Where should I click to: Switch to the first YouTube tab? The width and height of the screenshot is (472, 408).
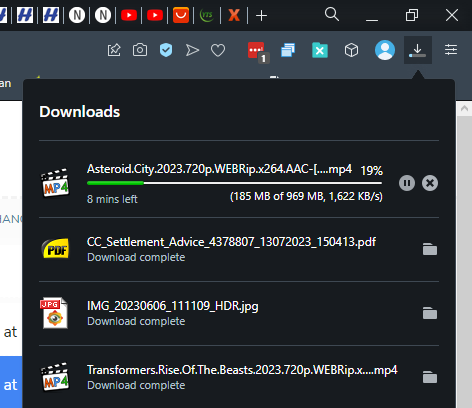pyautogui.click(x=129, y=15)
